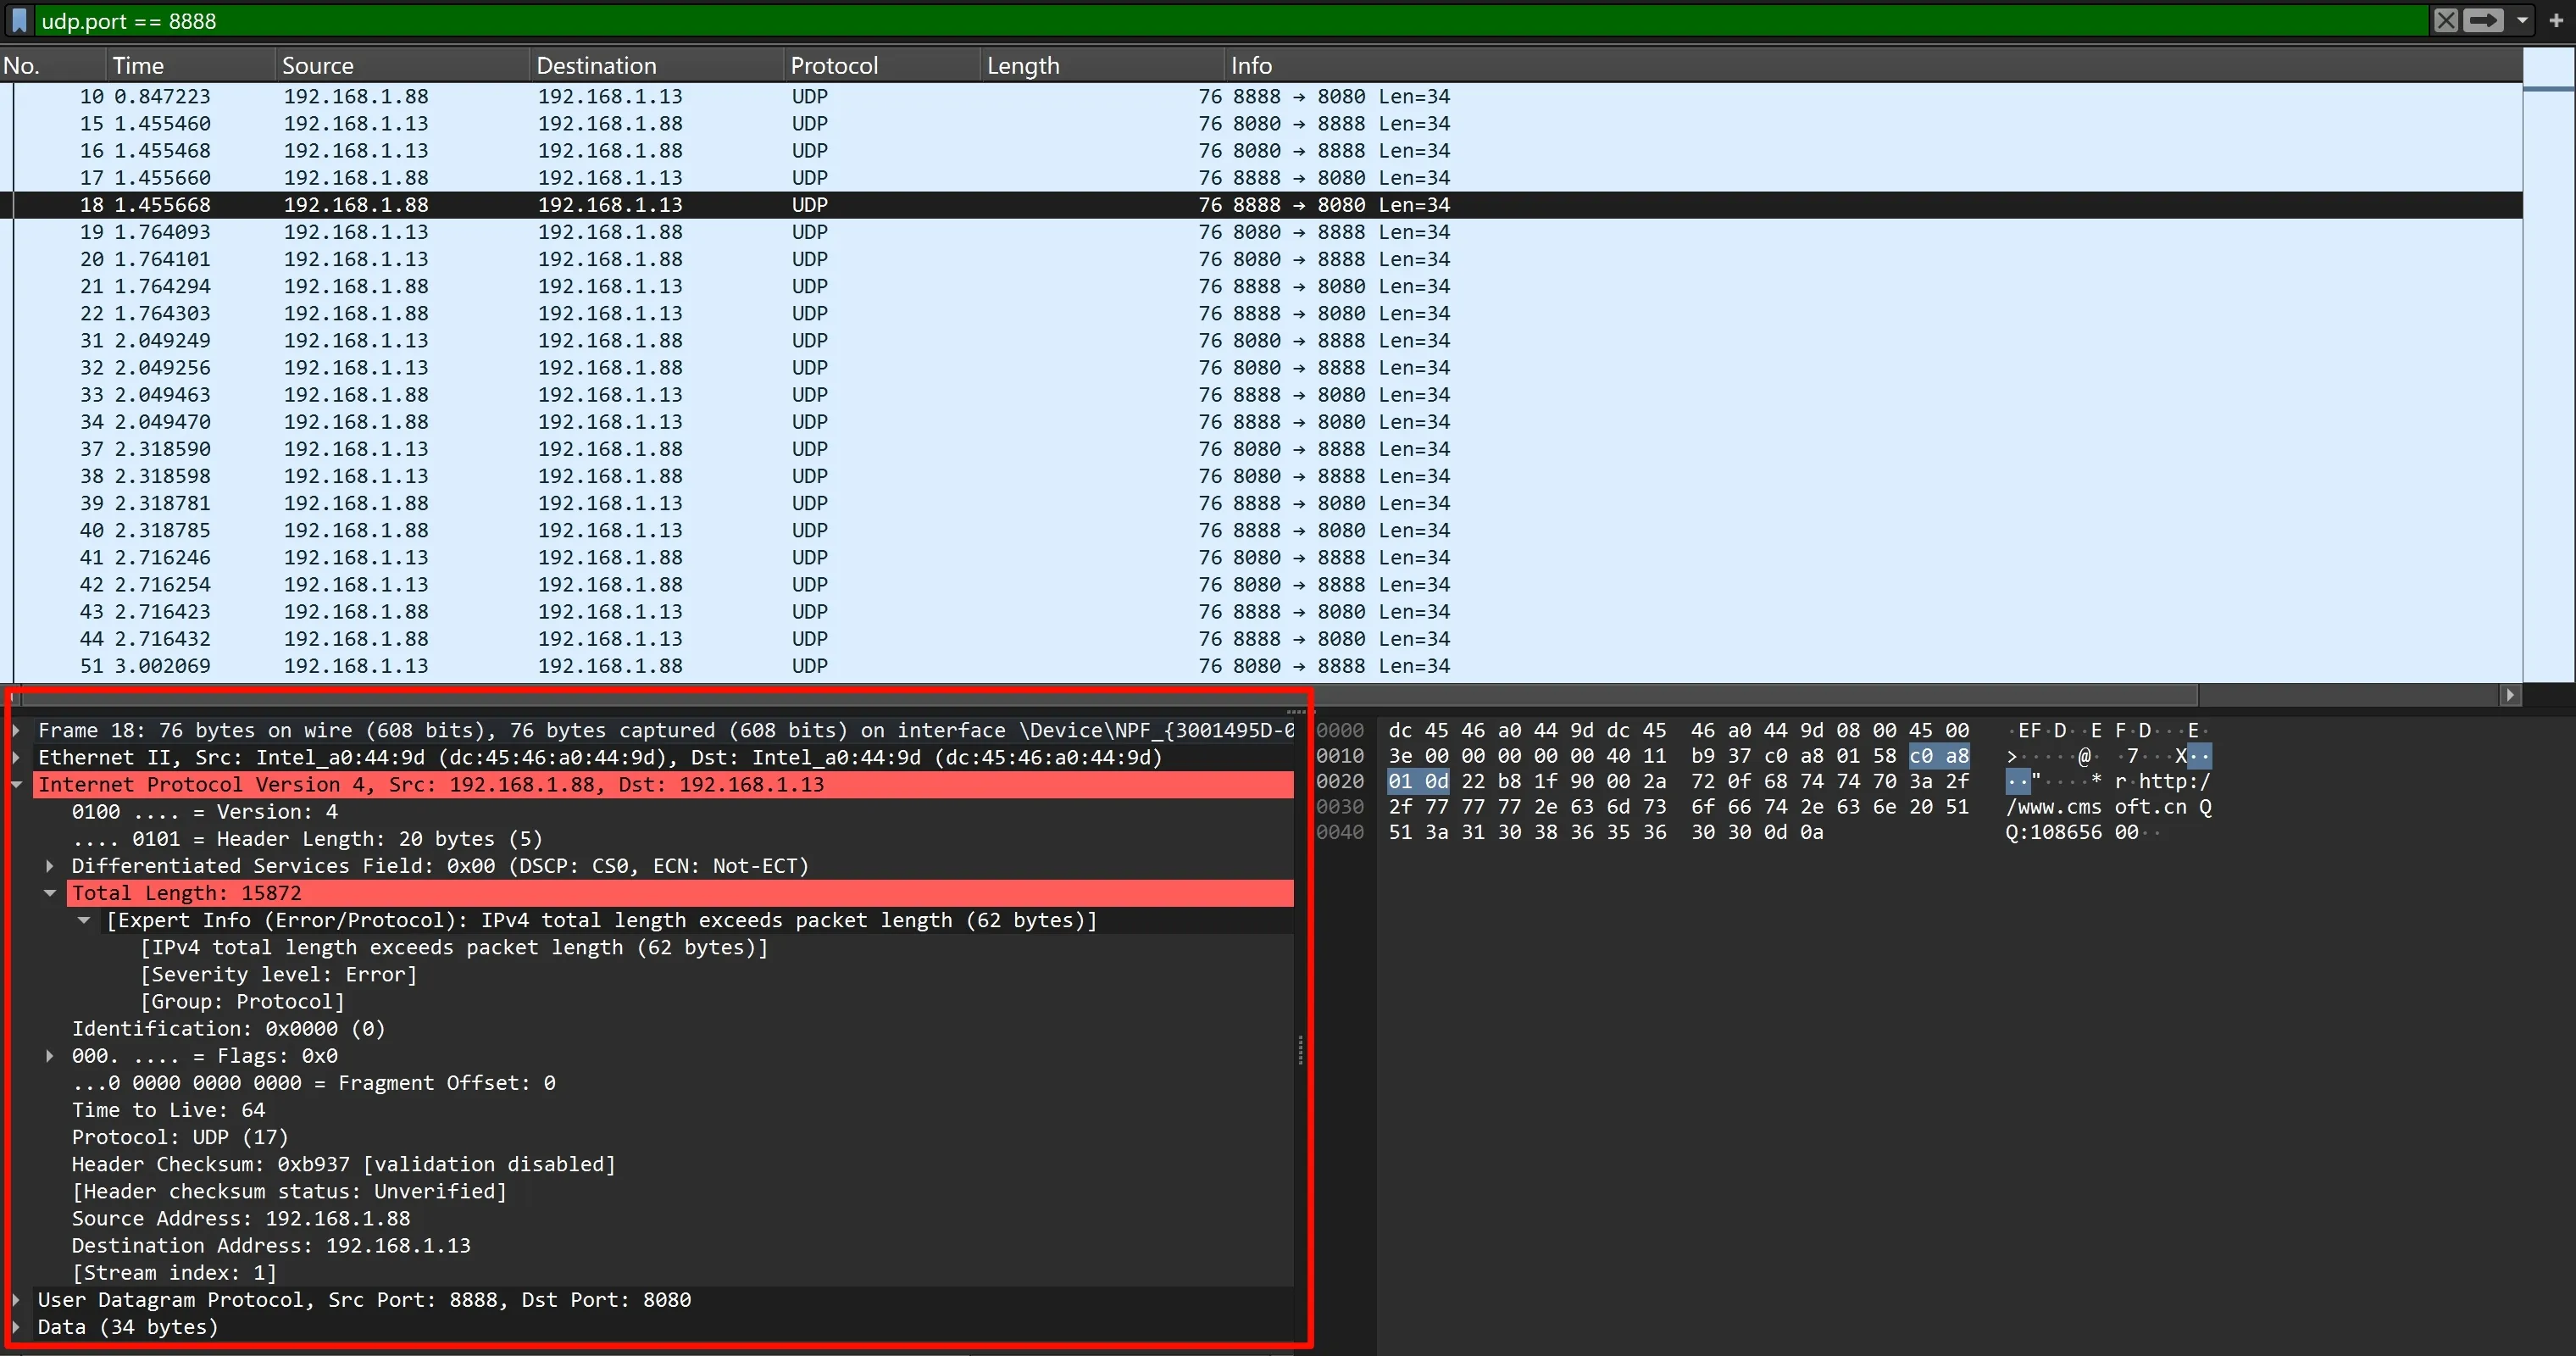Expand the Flags: 0x0 node
The width and height of the screenshot is (2576, 1356).
click(x=49, y=1056)
